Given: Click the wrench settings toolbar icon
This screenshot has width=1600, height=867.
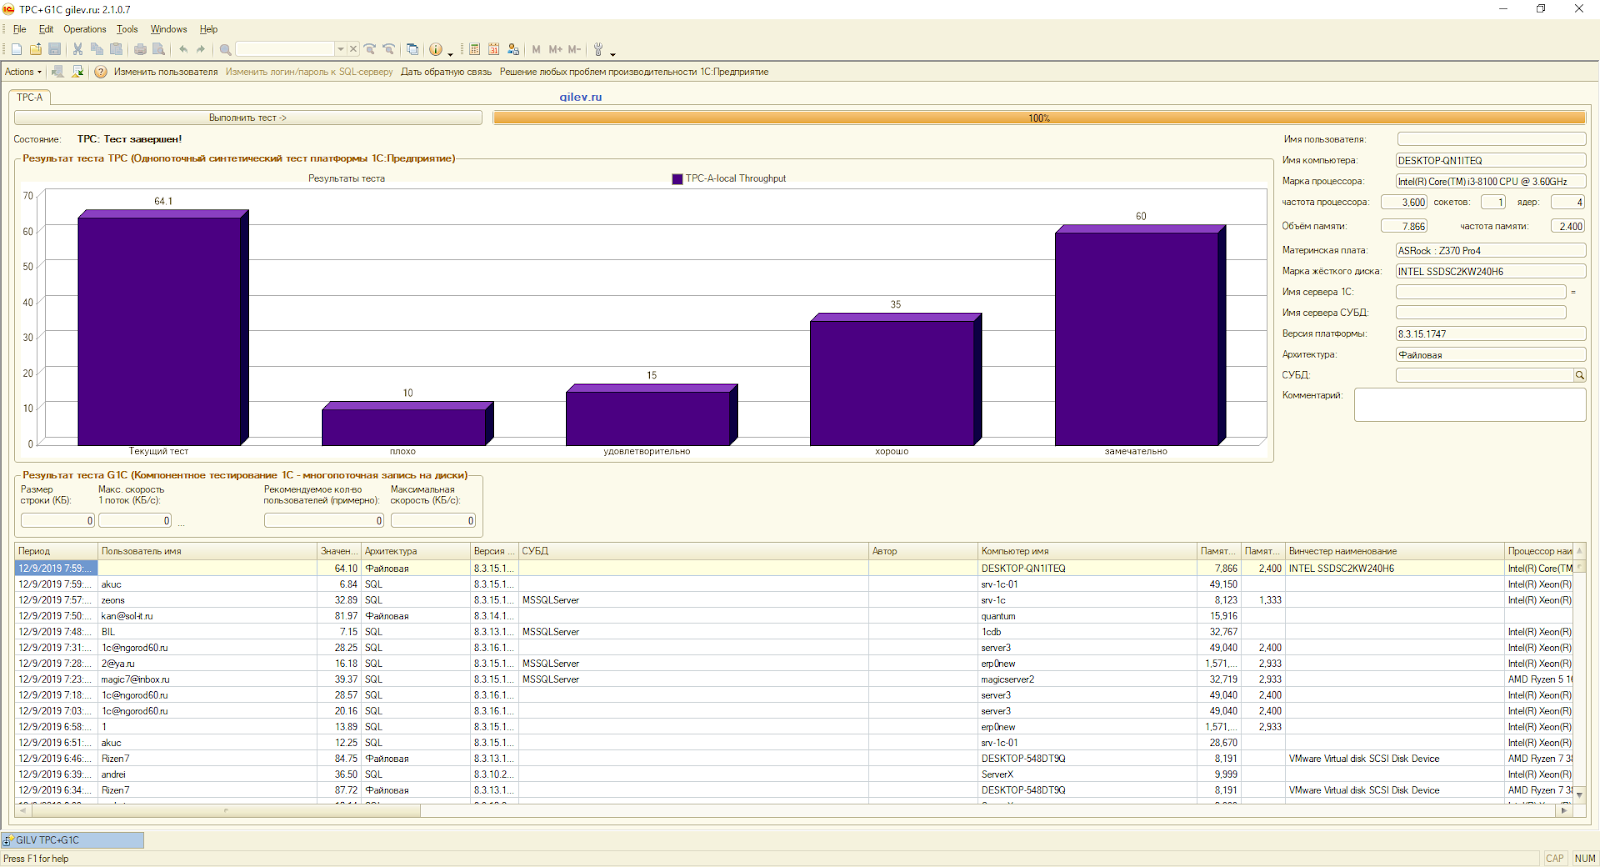Looking at the screenshot, I should 598,49.
